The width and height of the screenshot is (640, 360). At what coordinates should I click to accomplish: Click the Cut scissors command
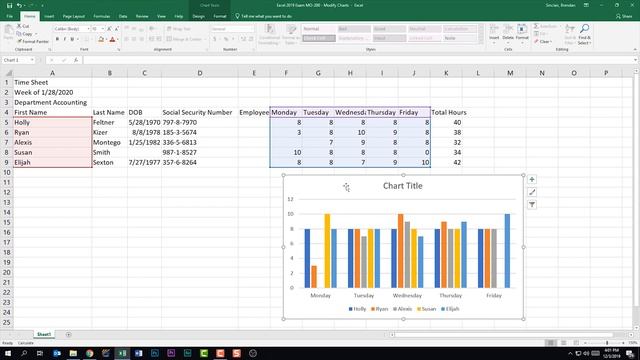pos(23,26)
